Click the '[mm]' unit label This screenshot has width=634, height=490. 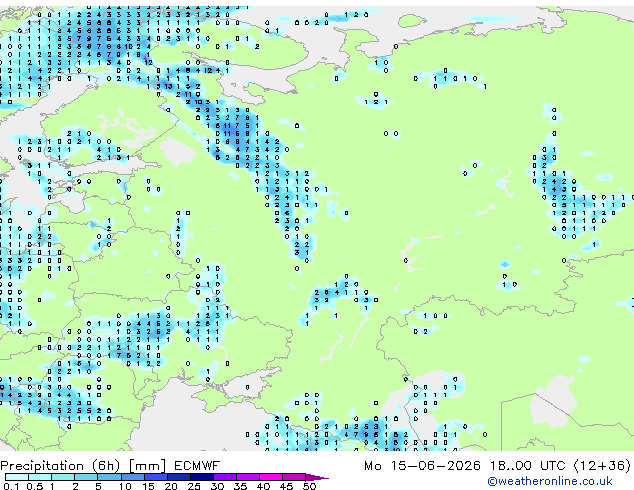pos(148,466)
